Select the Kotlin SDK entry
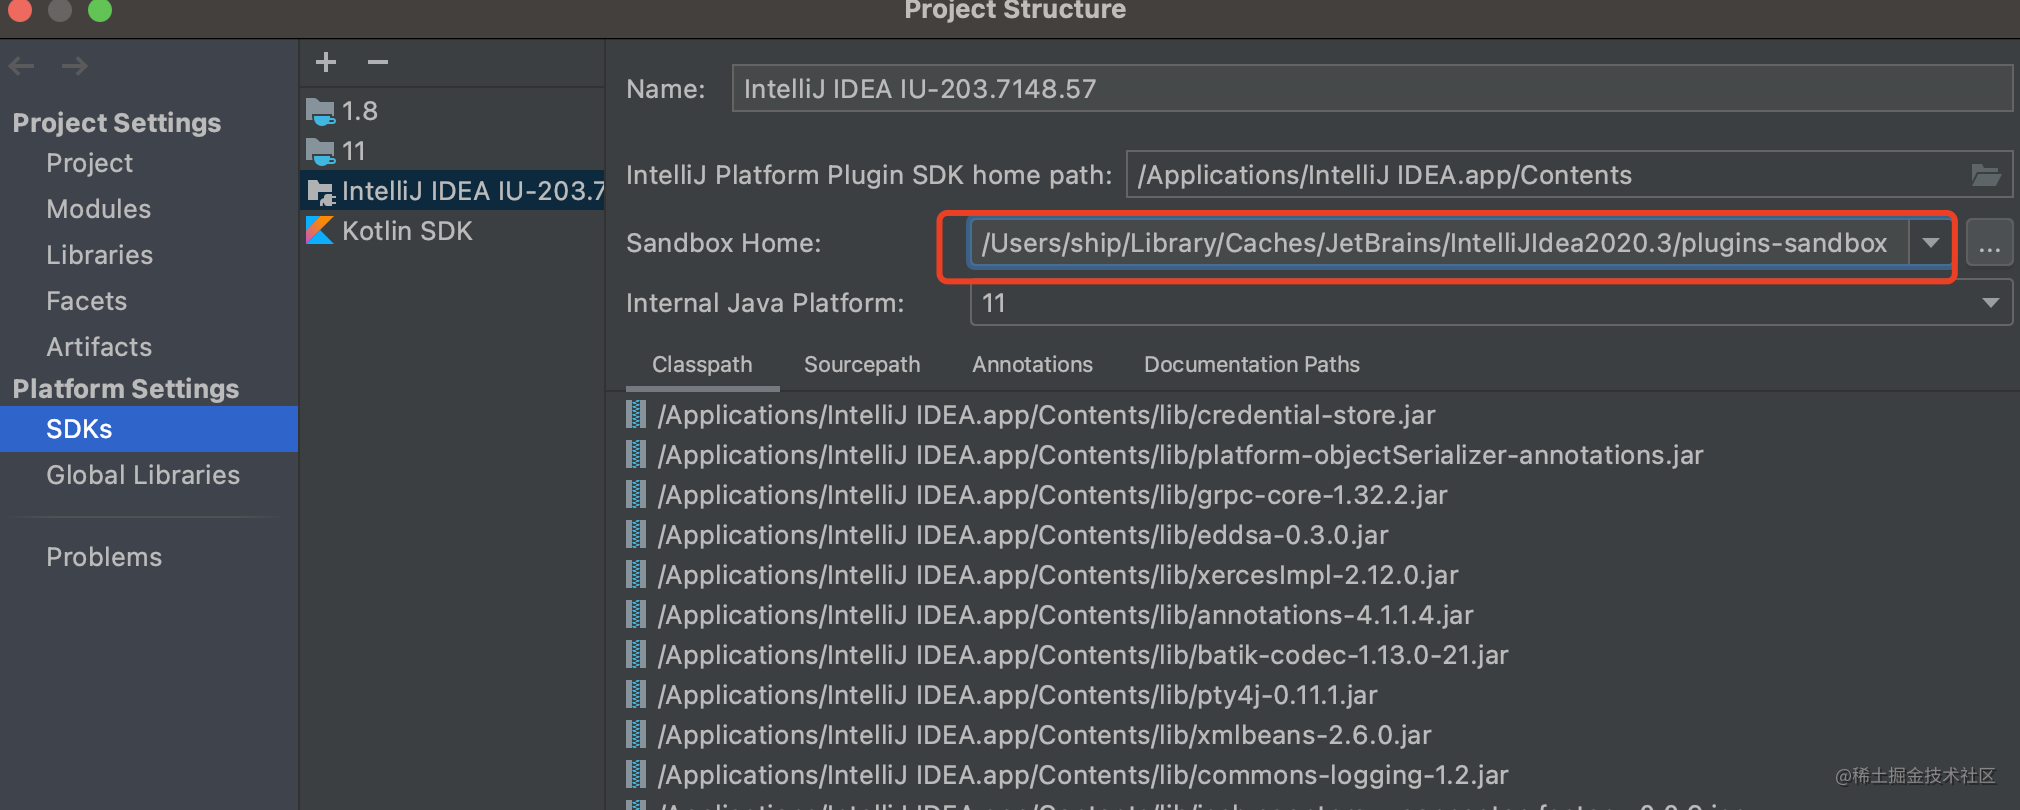The height and width of the screenshot is (810, 2020). 452,231
